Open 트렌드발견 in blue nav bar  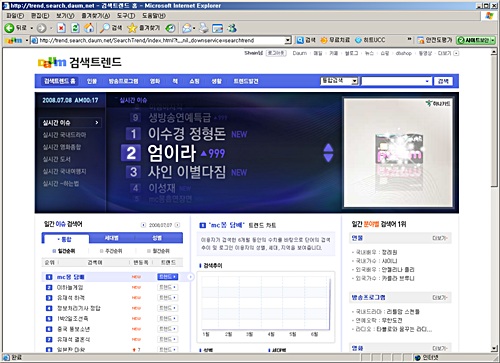(x=246, y=81)
